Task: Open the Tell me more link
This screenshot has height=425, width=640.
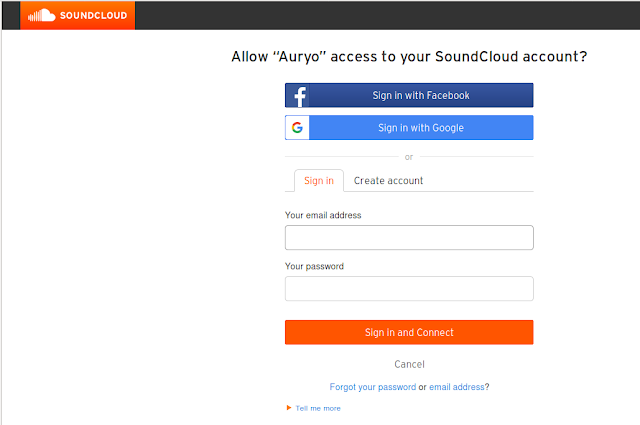Action: [x=318, y=408]
